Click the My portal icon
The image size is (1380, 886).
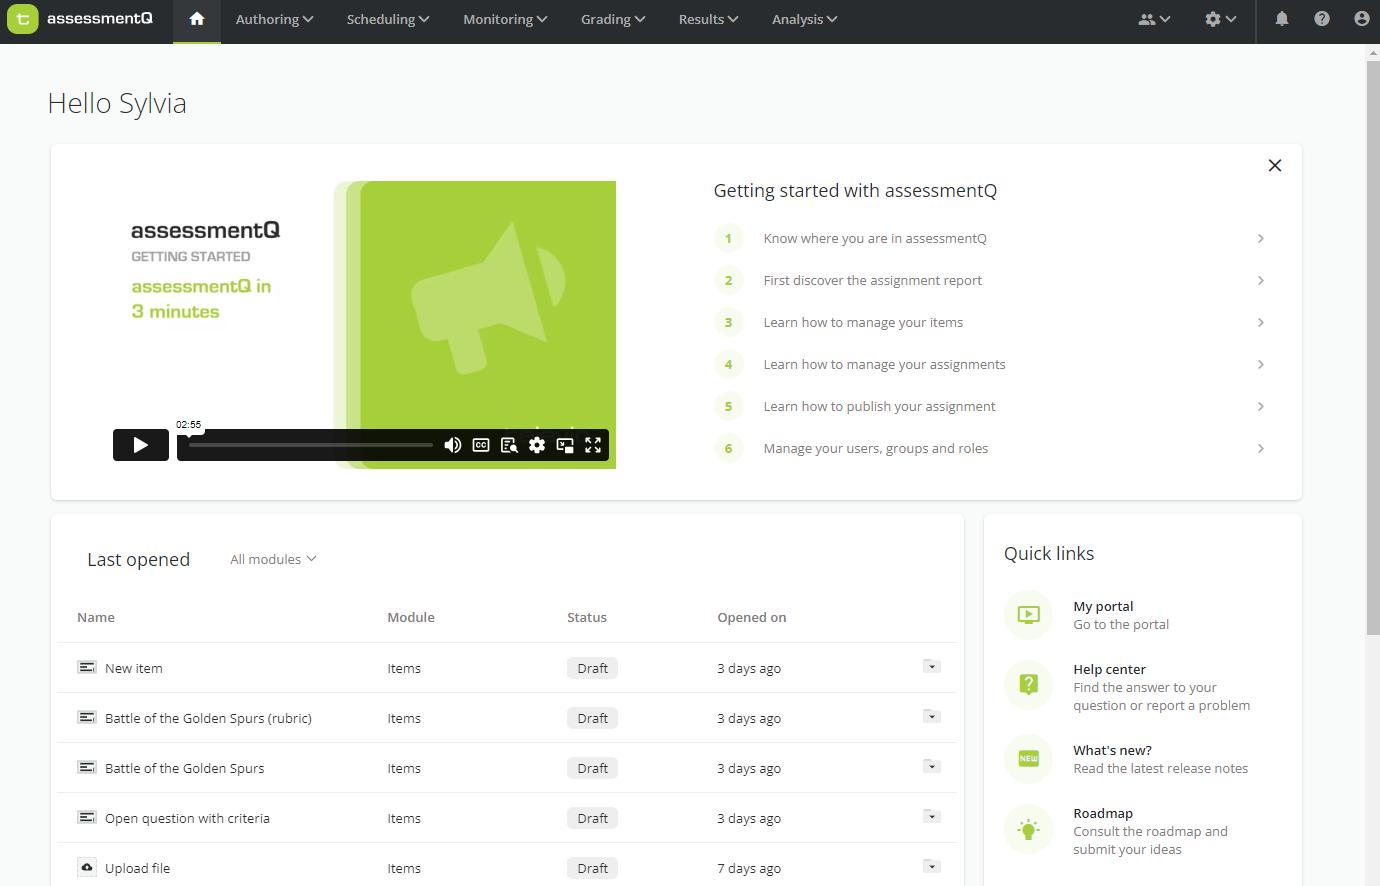point(1029,615)
